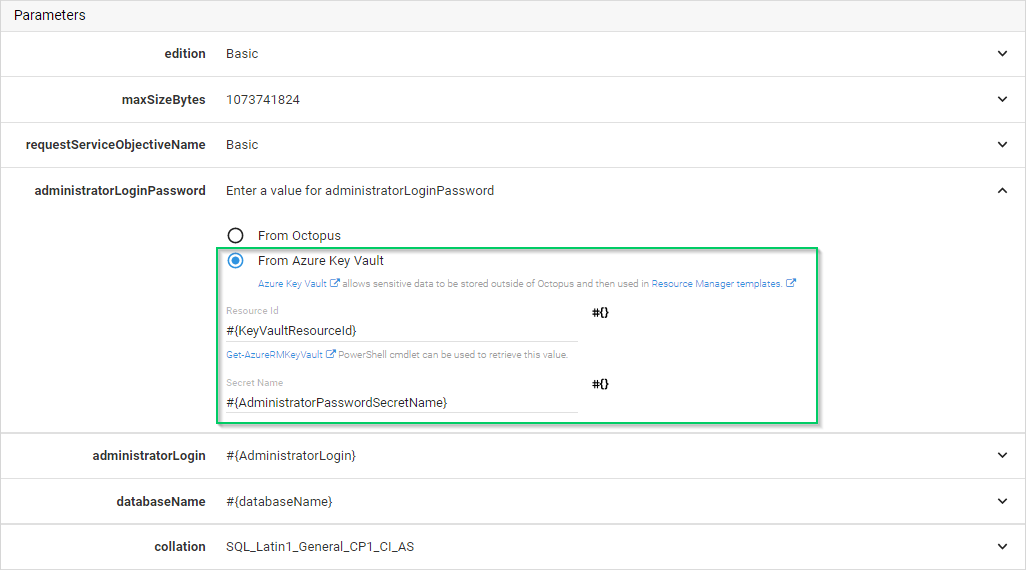Expand the edition parameter row
This screenshot has height=570, width=1026.
pyautogui.click(x=1002, y=54)
